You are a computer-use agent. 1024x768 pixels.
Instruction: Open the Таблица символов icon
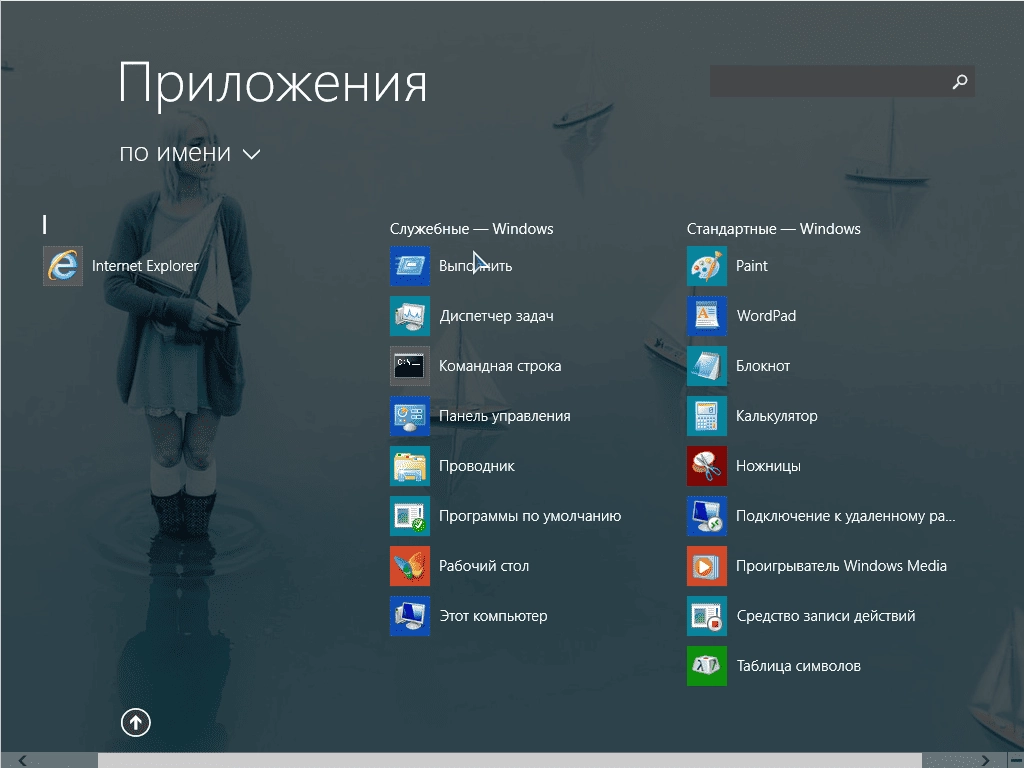[707, 666]
